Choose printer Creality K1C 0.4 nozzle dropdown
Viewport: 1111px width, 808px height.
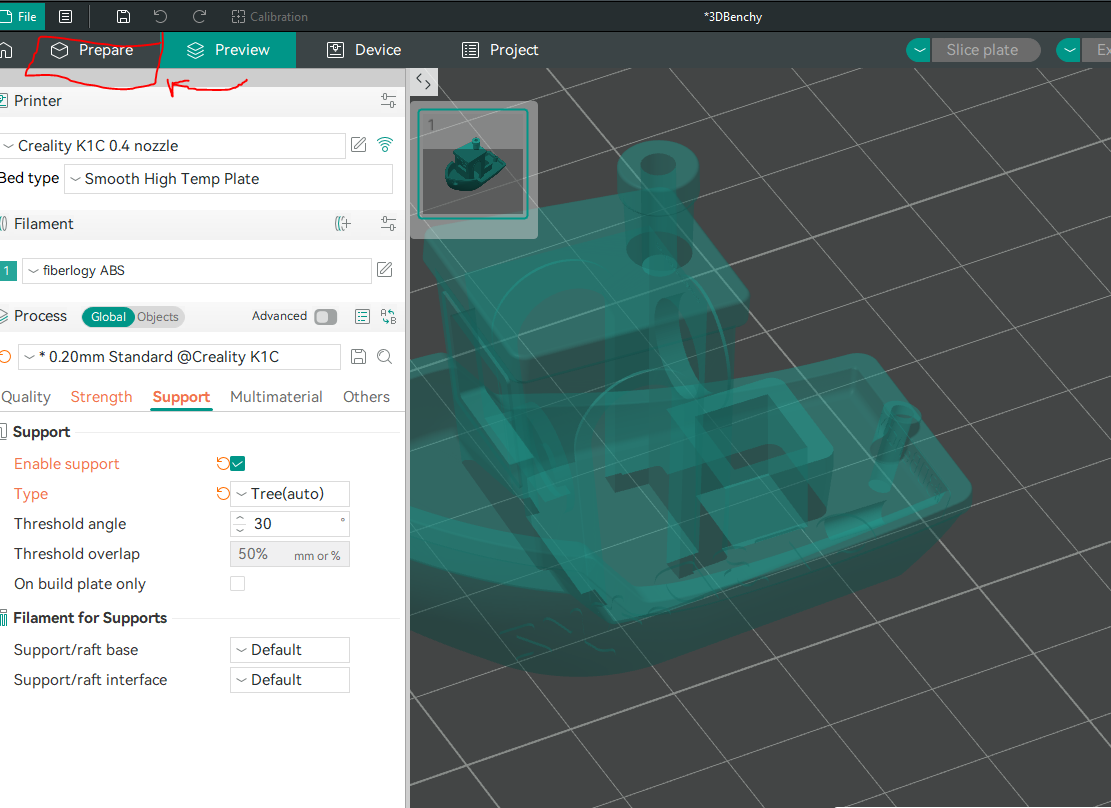[x=172, y=146]
